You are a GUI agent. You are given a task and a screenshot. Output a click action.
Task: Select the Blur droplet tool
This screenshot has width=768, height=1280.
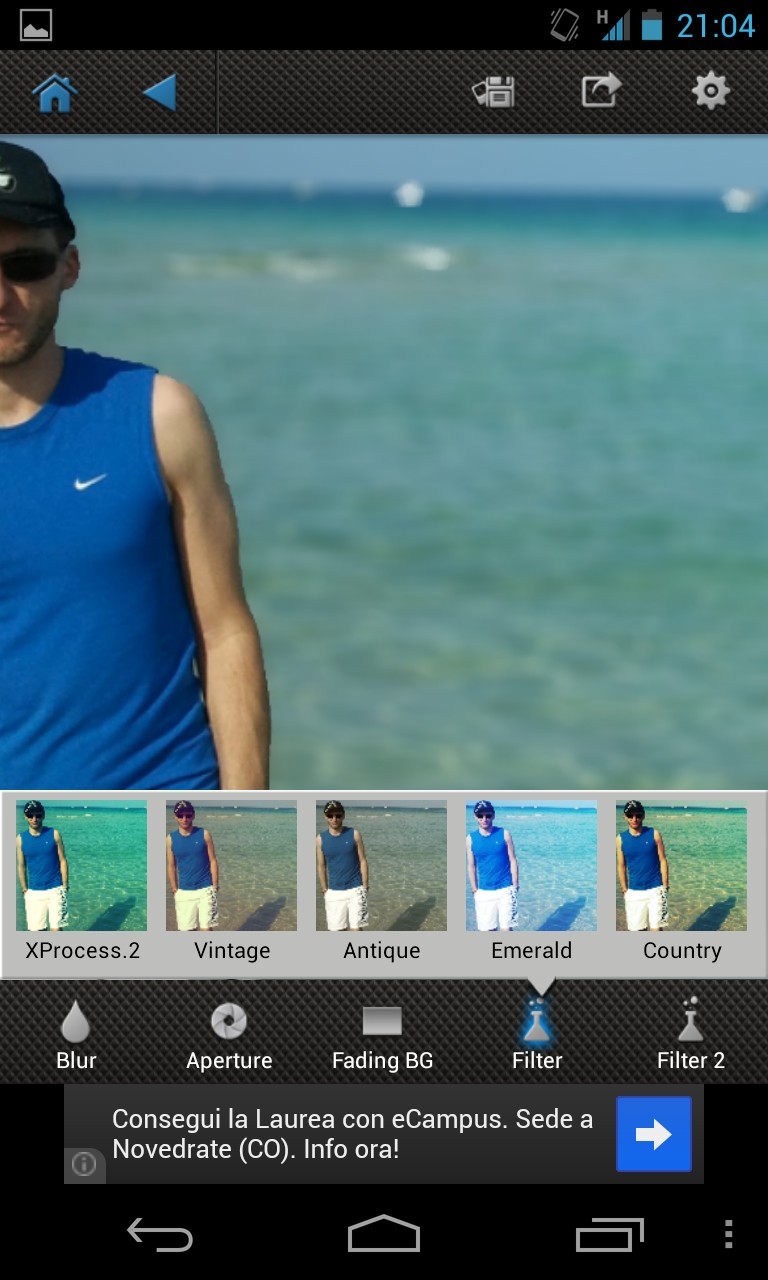pyautogui.click(x=76, y=1033)
